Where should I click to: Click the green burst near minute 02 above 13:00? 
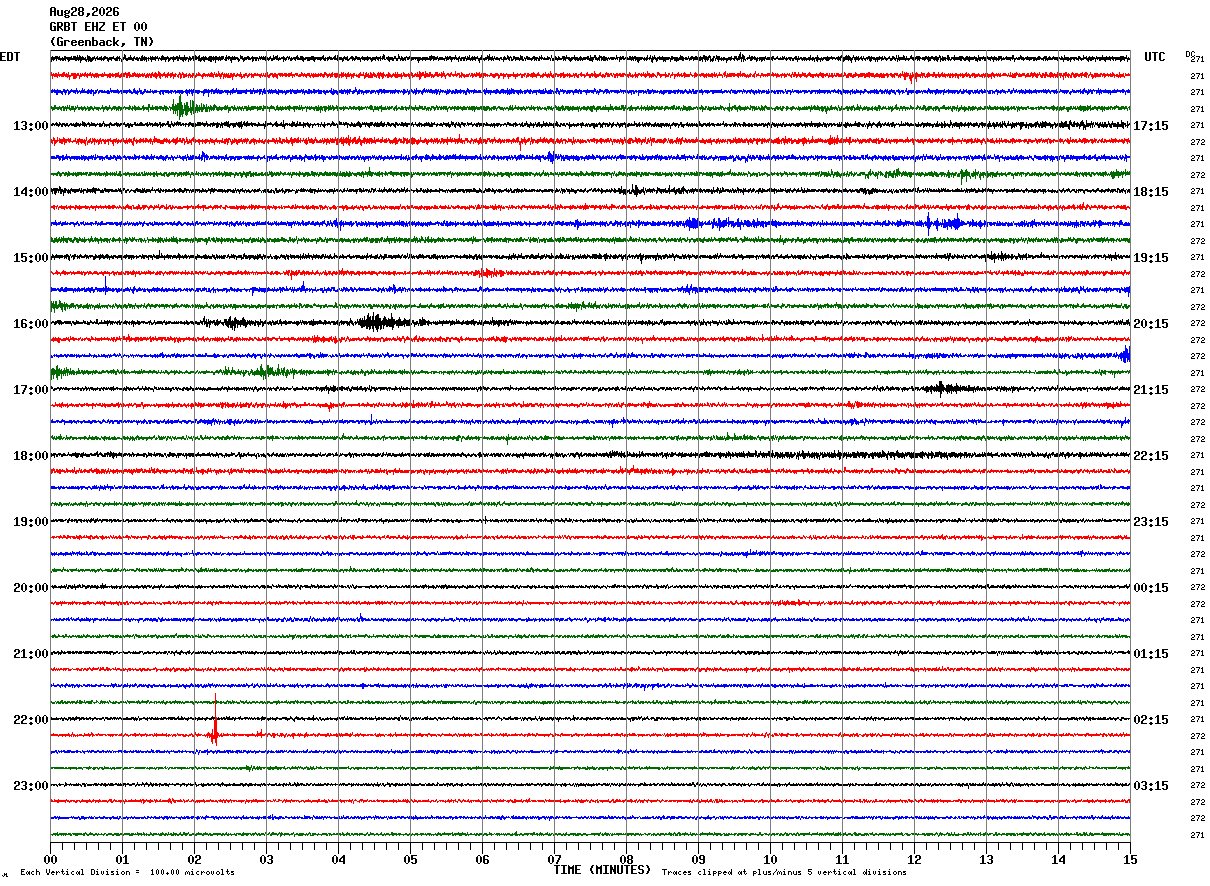pos(184,107)
